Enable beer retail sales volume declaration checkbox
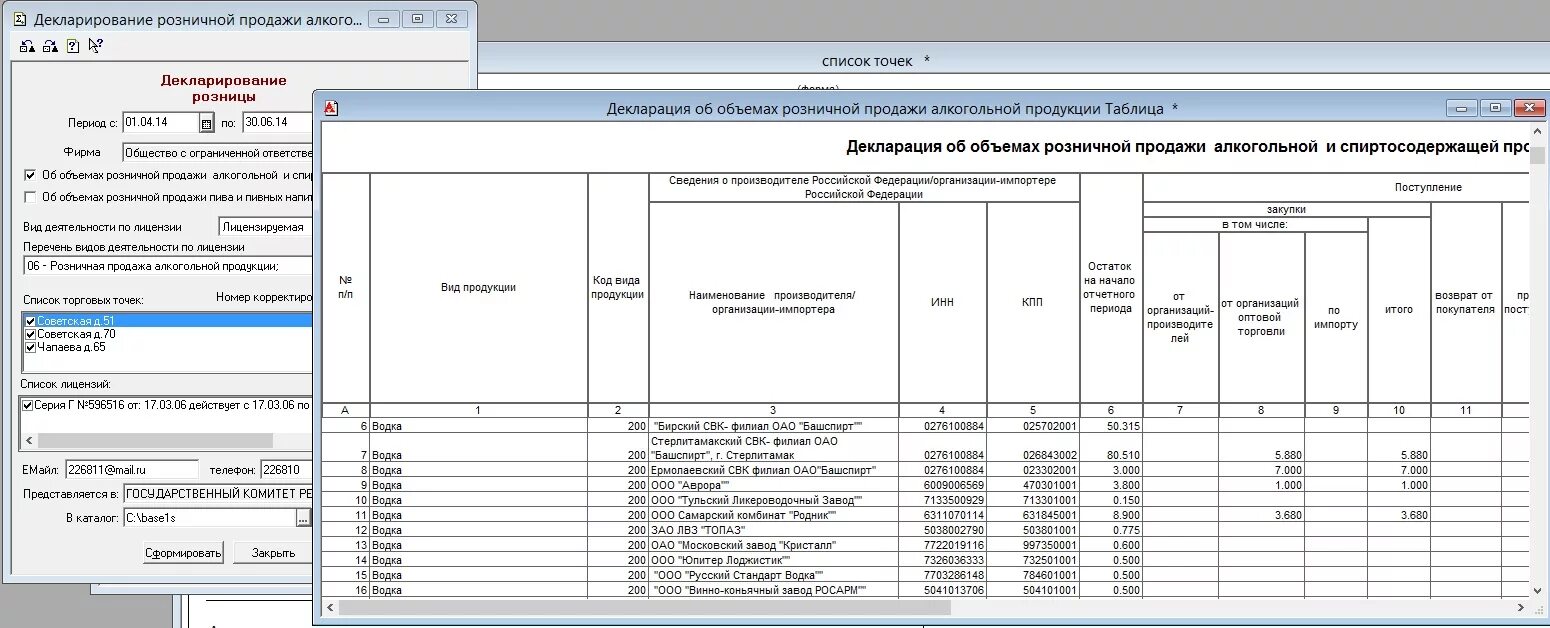 click(30, 197)
